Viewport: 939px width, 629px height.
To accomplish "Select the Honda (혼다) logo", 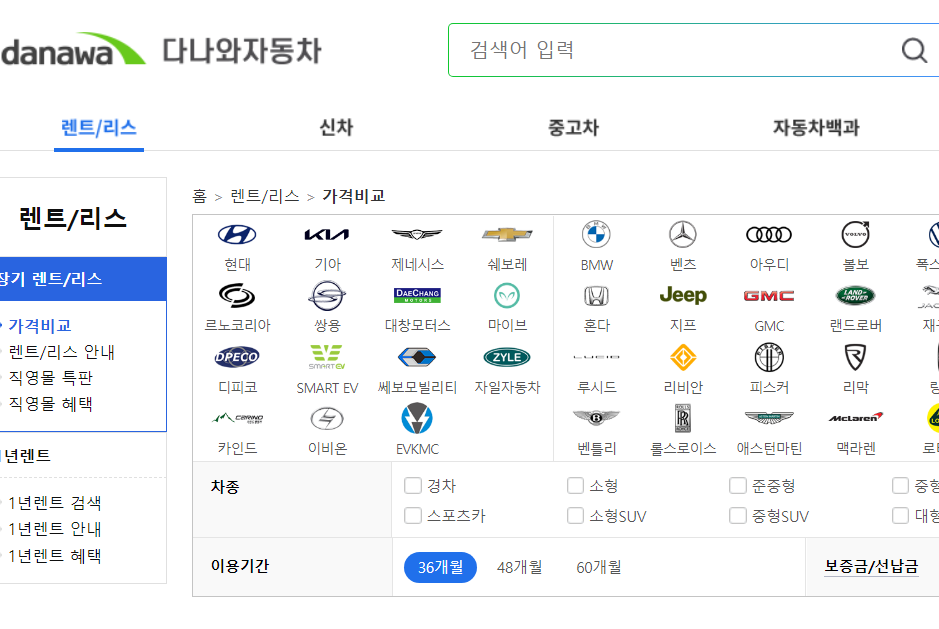I will (x=596, y=295).
